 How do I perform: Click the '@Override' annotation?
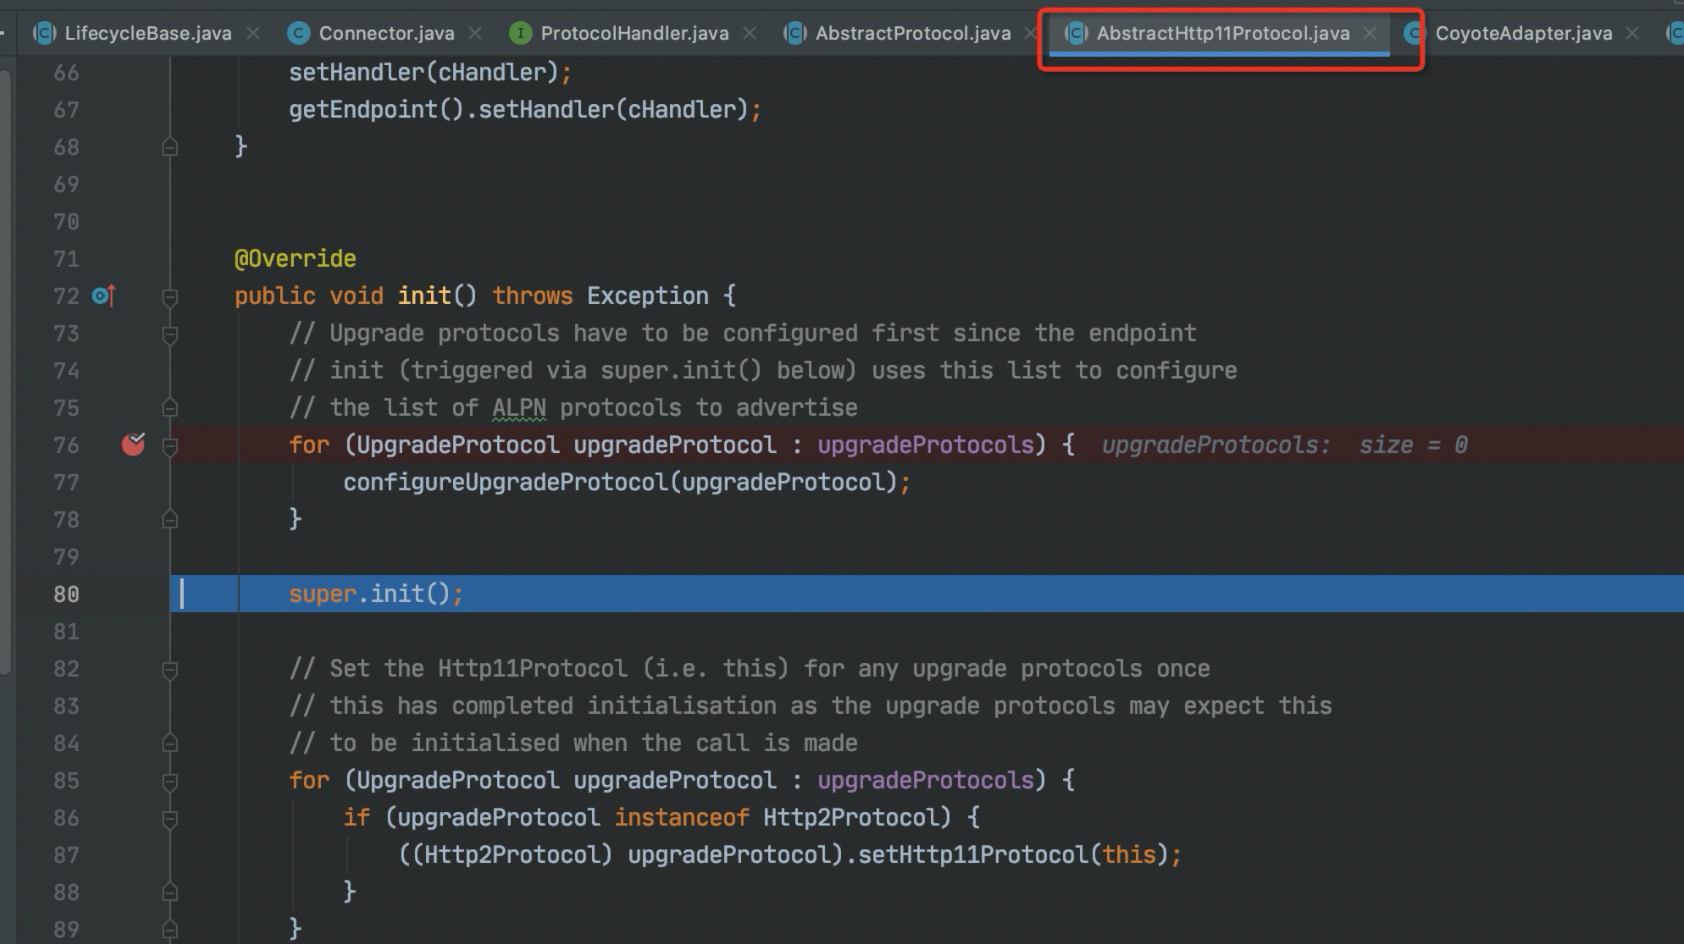(295, 259)
